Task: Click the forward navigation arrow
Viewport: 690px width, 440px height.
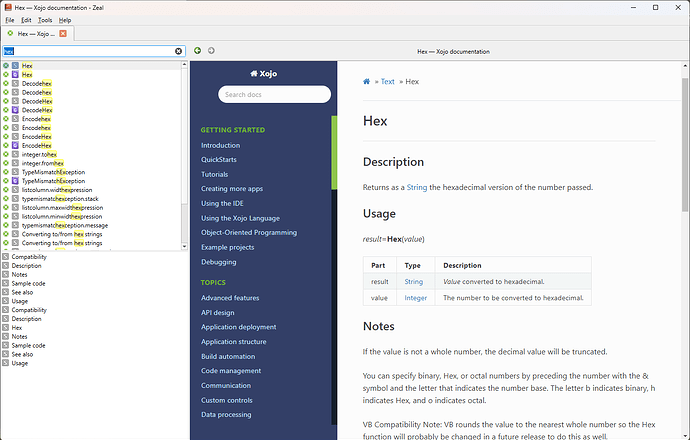Action: click(x=211, y=51)
